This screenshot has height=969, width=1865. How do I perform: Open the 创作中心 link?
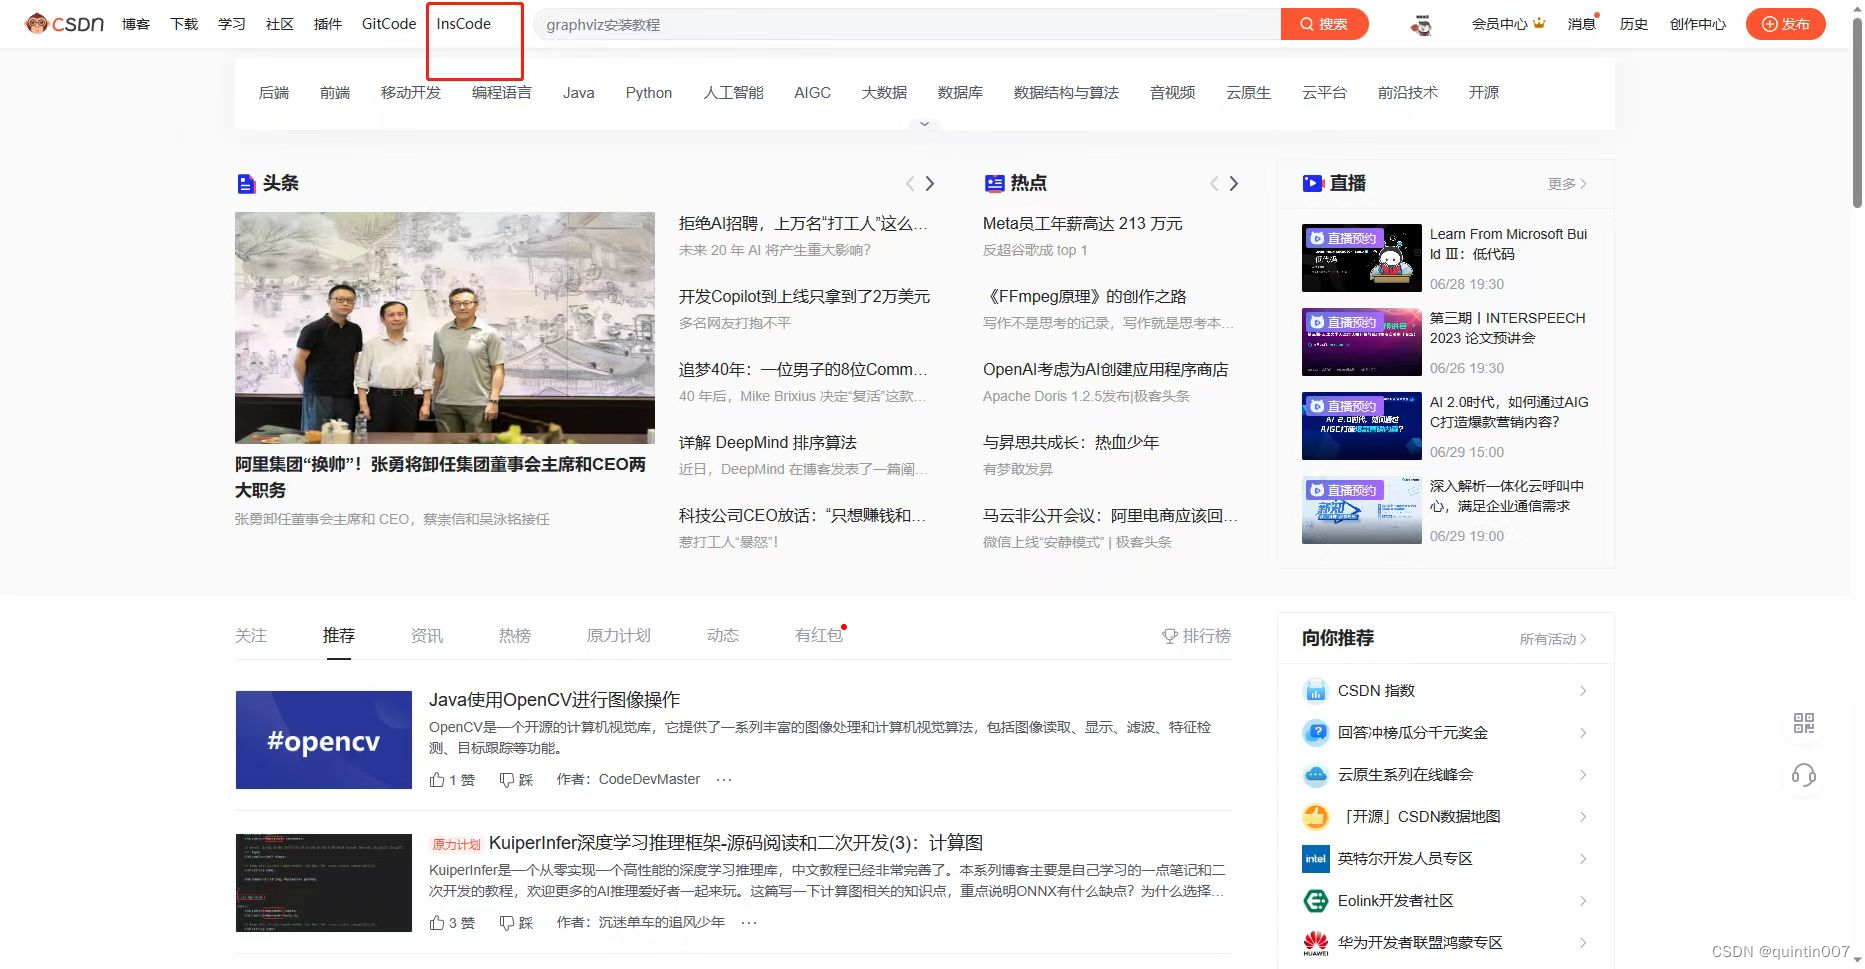[x=1698, y=24]
